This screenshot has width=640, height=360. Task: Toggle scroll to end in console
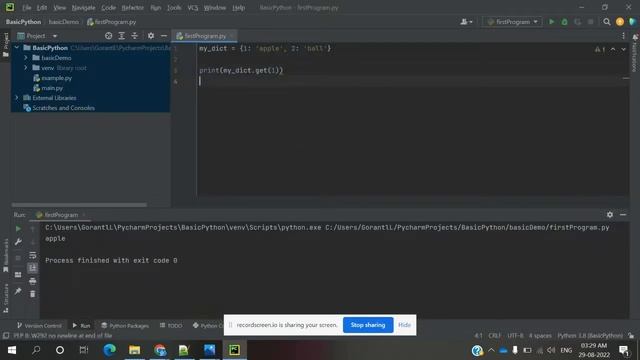click(x=33, y=268)
